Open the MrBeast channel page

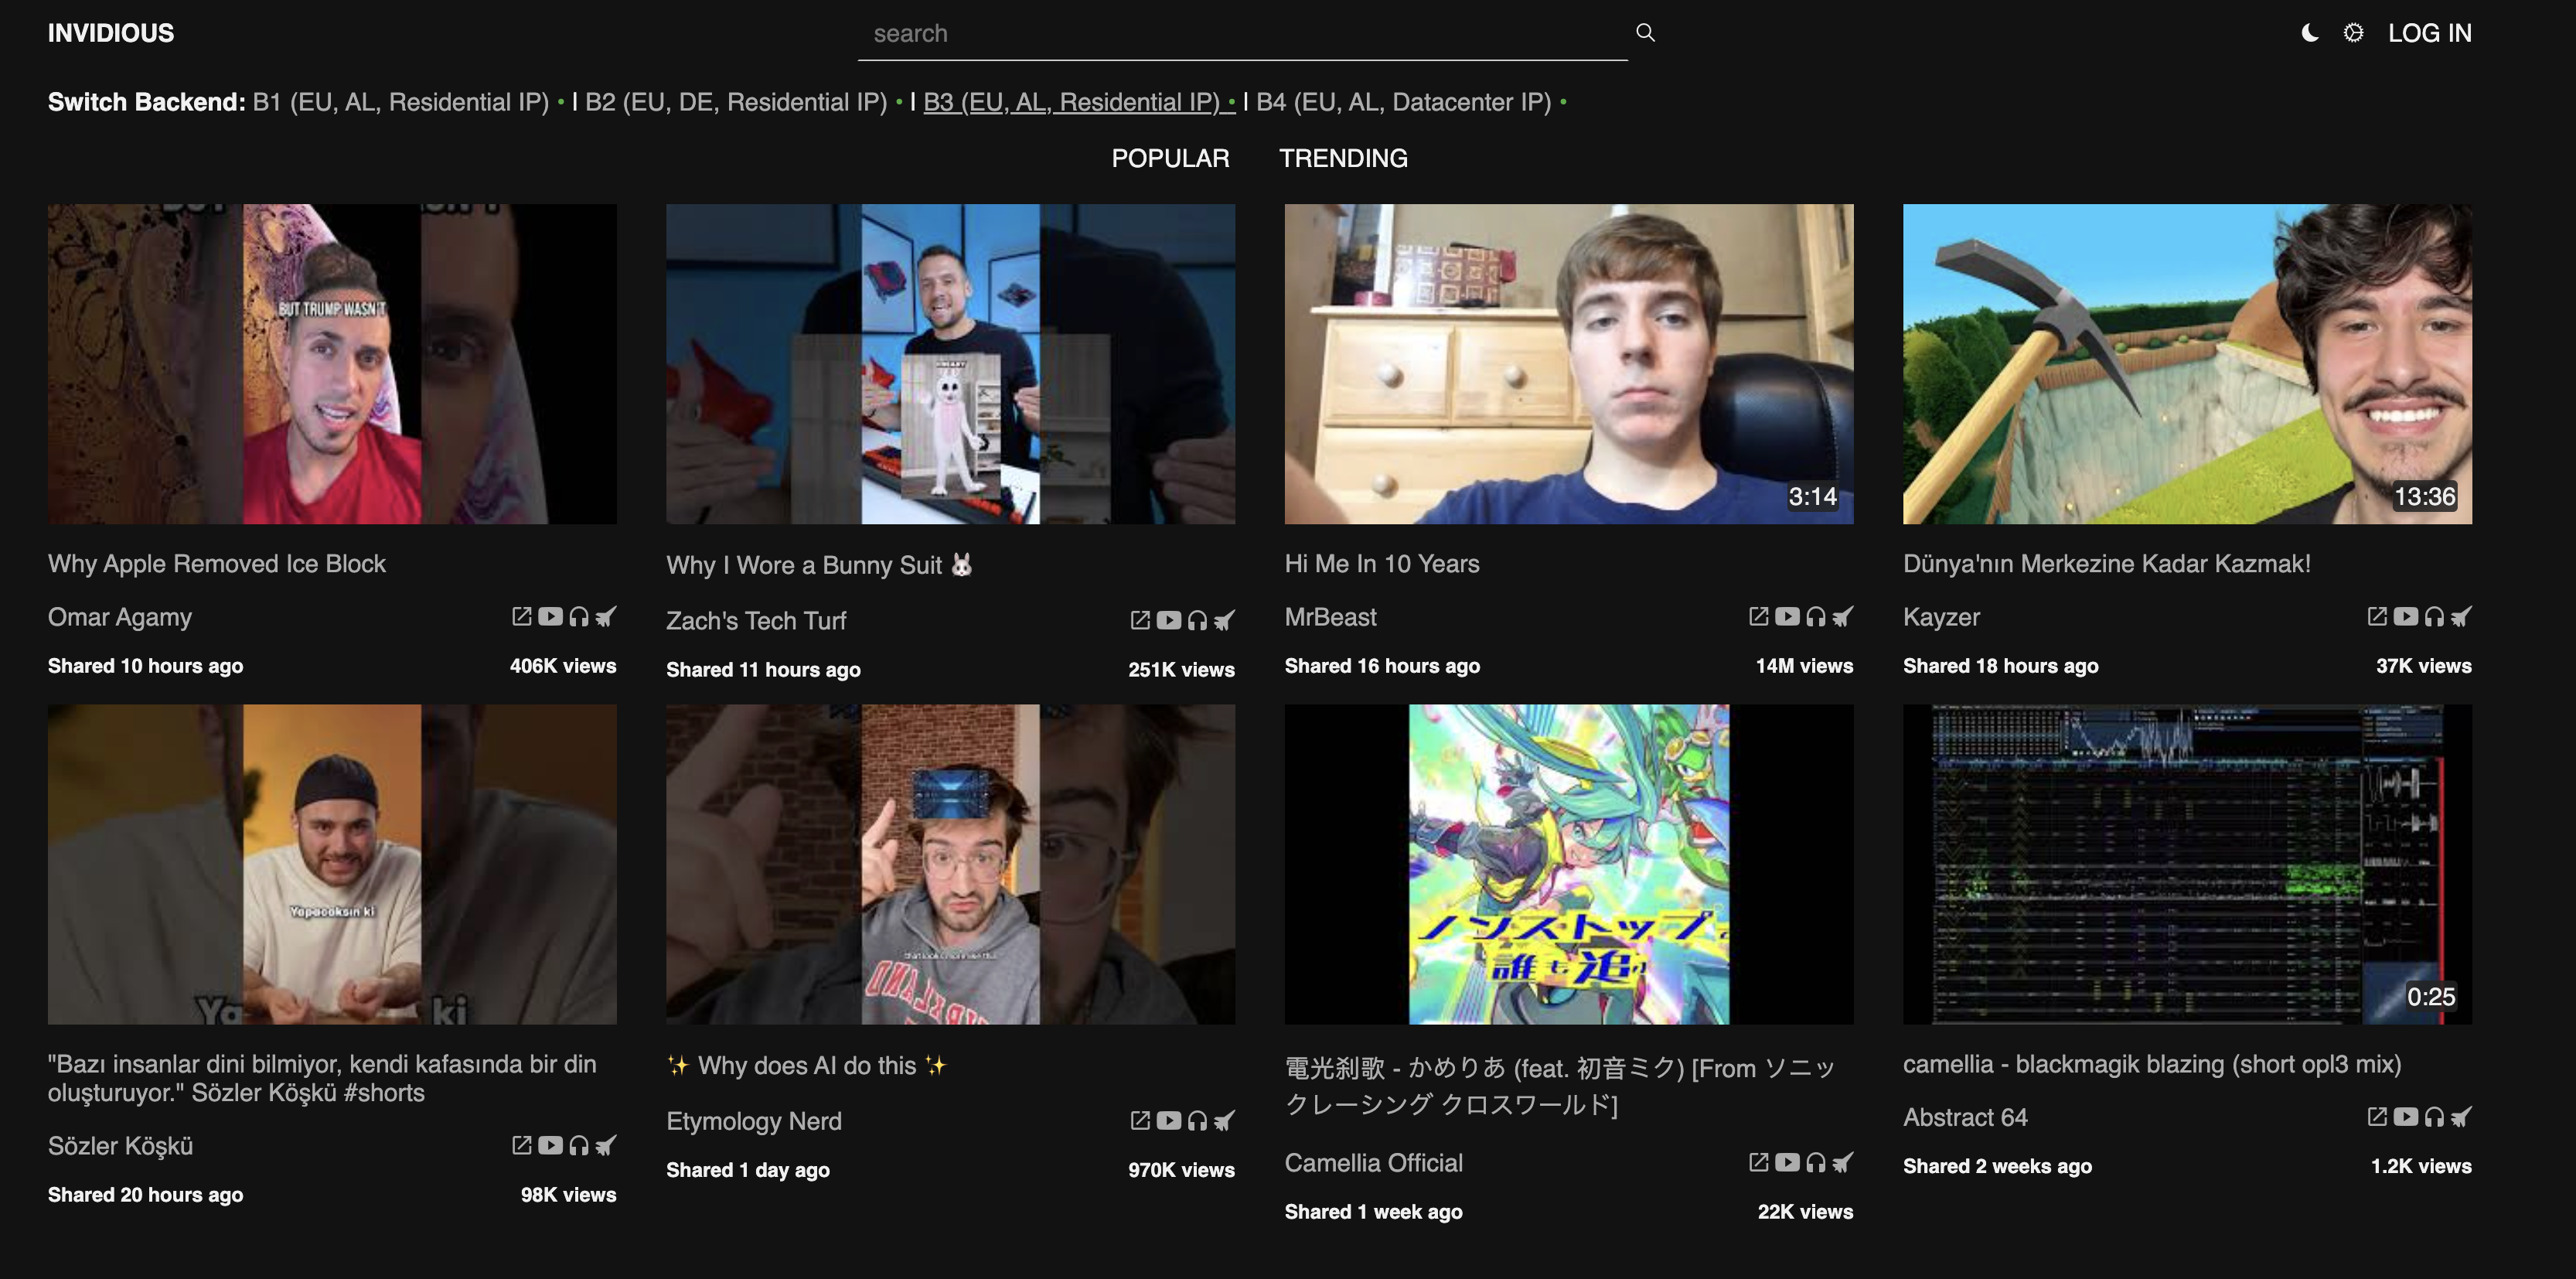[x=1330, y=616]
